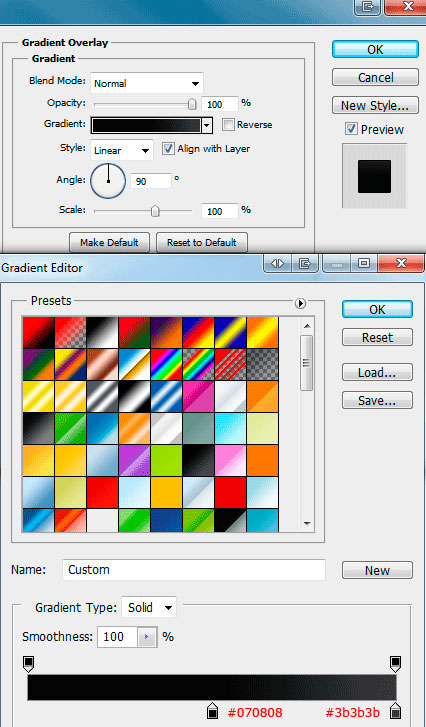Screen dimensions: 426x727
Task: Click the gradient preview bar in Gradient Overlay
Action: (146, 125)
